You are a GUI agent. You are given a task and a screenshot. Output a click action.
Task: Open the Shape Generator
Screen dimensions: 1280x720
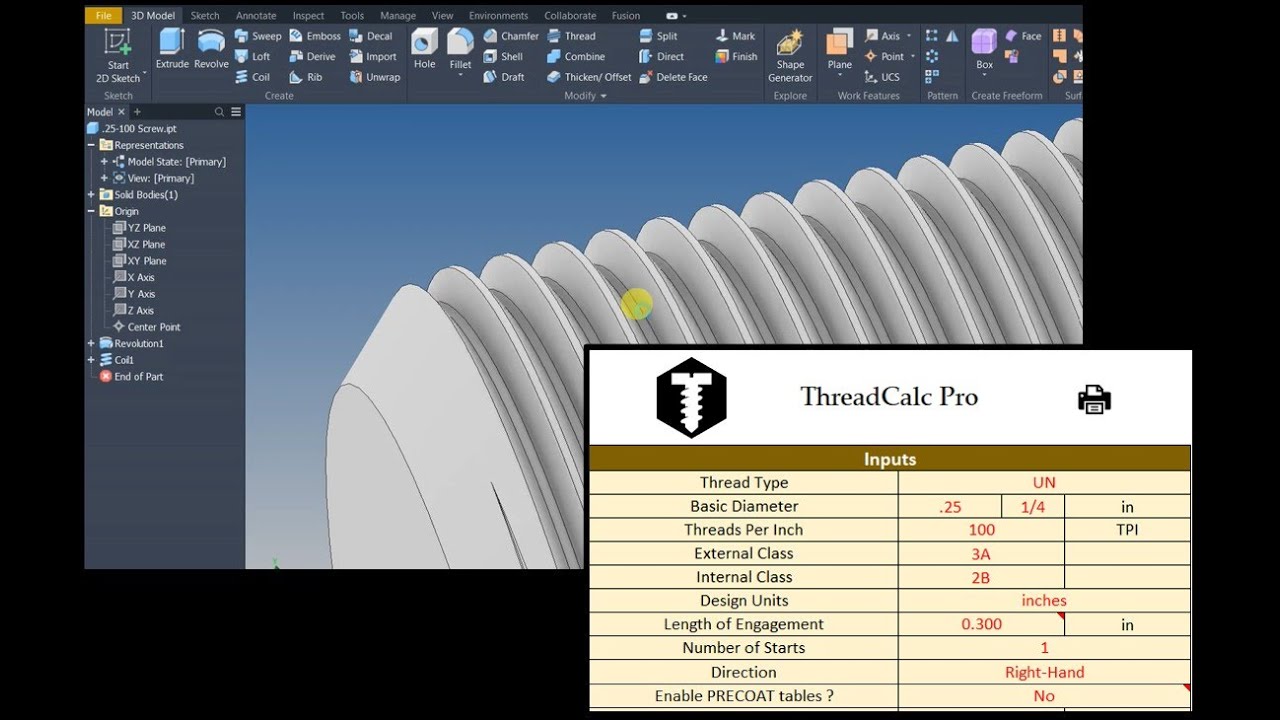[x=790, y=56]
